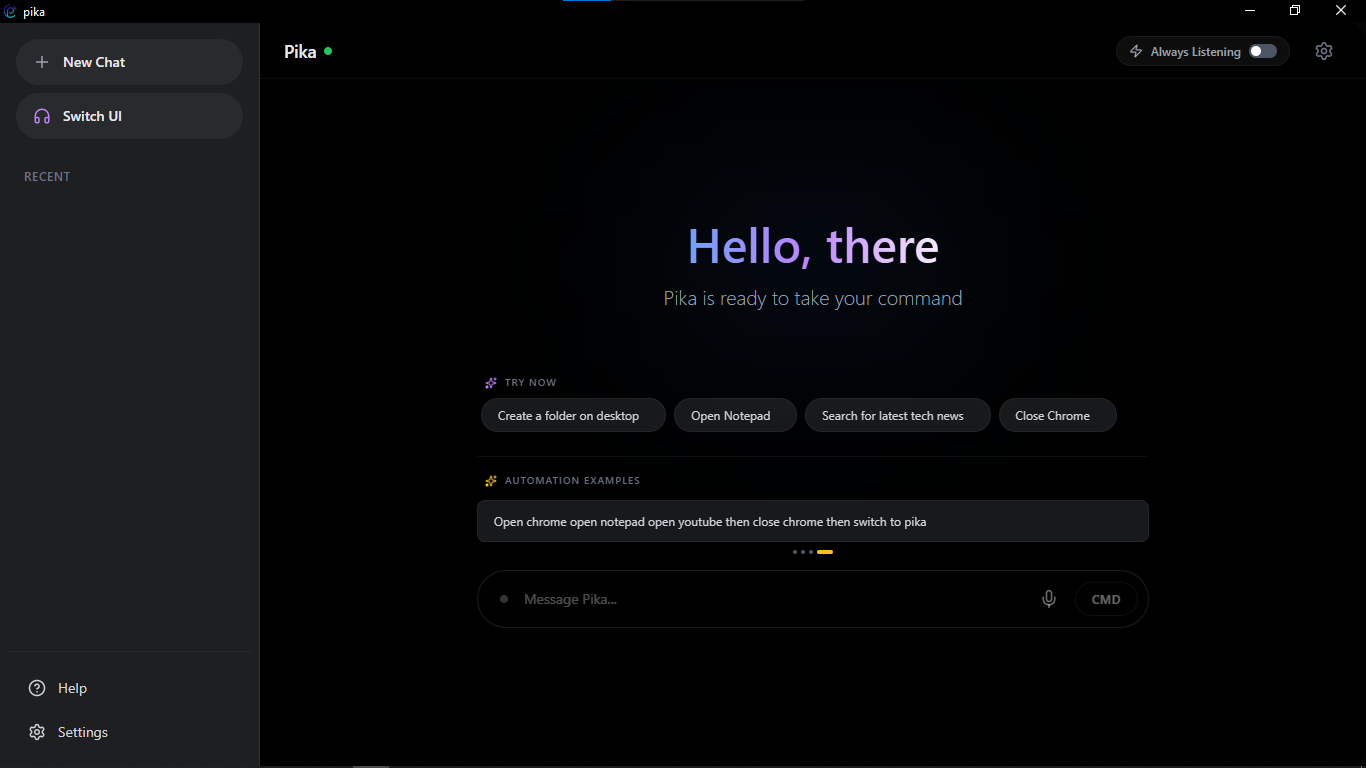
Task: Open Switch UI from the sidebar
Action: [x=128, y=116]
